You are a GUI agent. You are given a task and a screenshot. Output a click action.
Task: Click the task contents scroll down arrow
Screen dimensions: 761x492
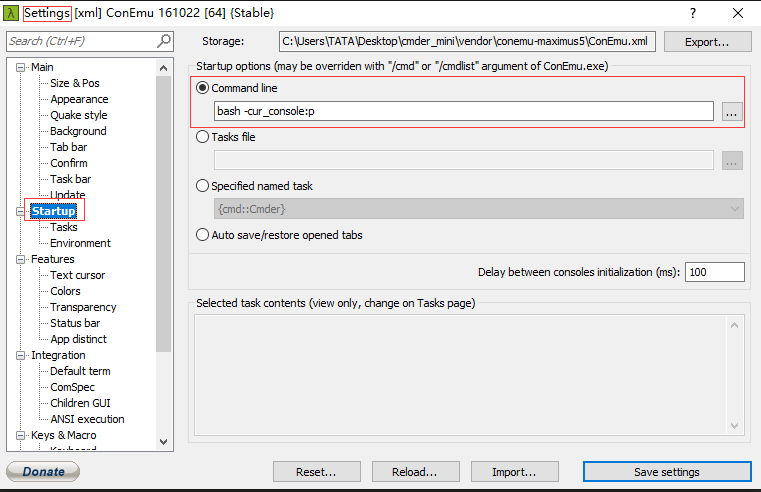point(734,426)
